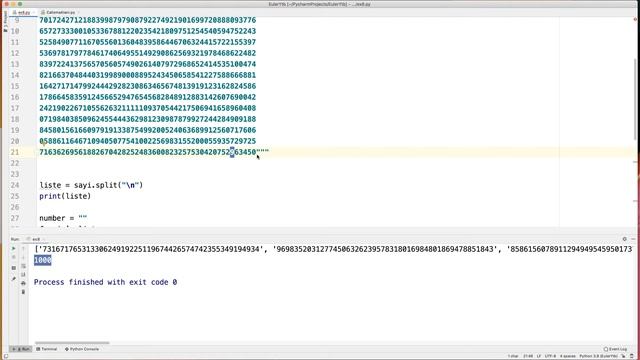Click line number 24 in gutter

15,185
